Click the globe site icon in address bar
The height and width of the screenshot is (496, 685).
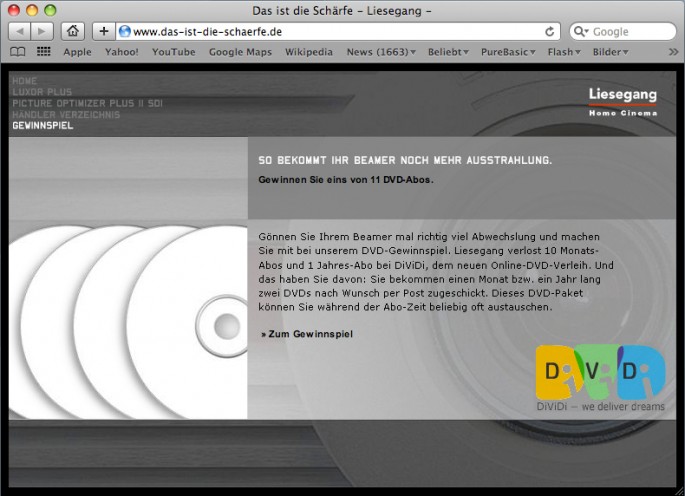125,31
